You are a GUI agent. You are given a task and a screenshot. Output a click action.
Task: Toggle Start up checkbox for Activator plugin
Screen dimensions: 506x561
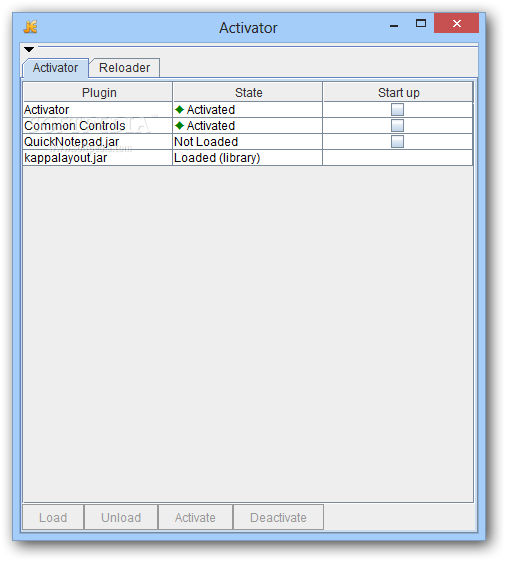point(397,109)
